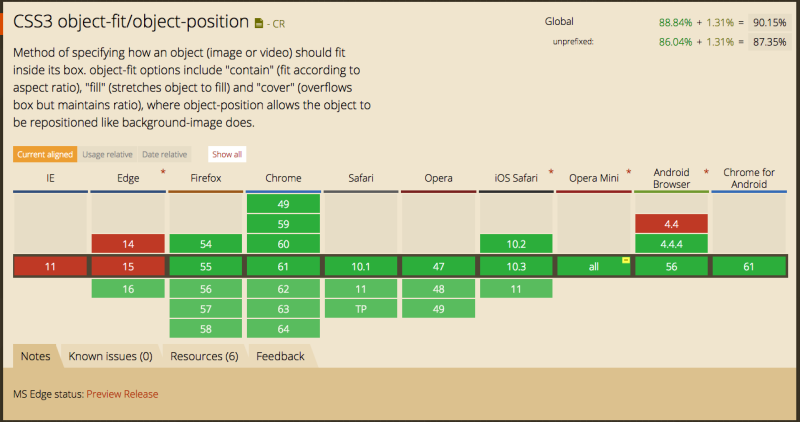Click the iOS Safari 10.3 cell
The height and width of the screenshot is (422, 800).
tap(516, 266)
